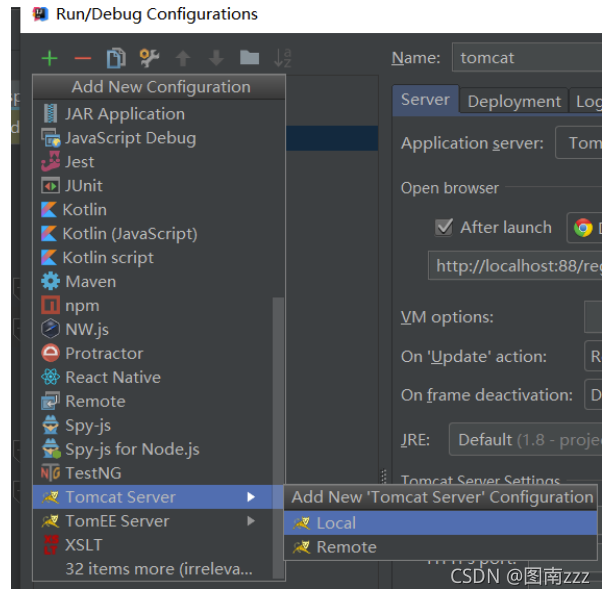The width and height of the screenshot is (606, 595).
Task: Select the Kotlin configuration entry
Action: pyautogui.click(x=159, y=210)
